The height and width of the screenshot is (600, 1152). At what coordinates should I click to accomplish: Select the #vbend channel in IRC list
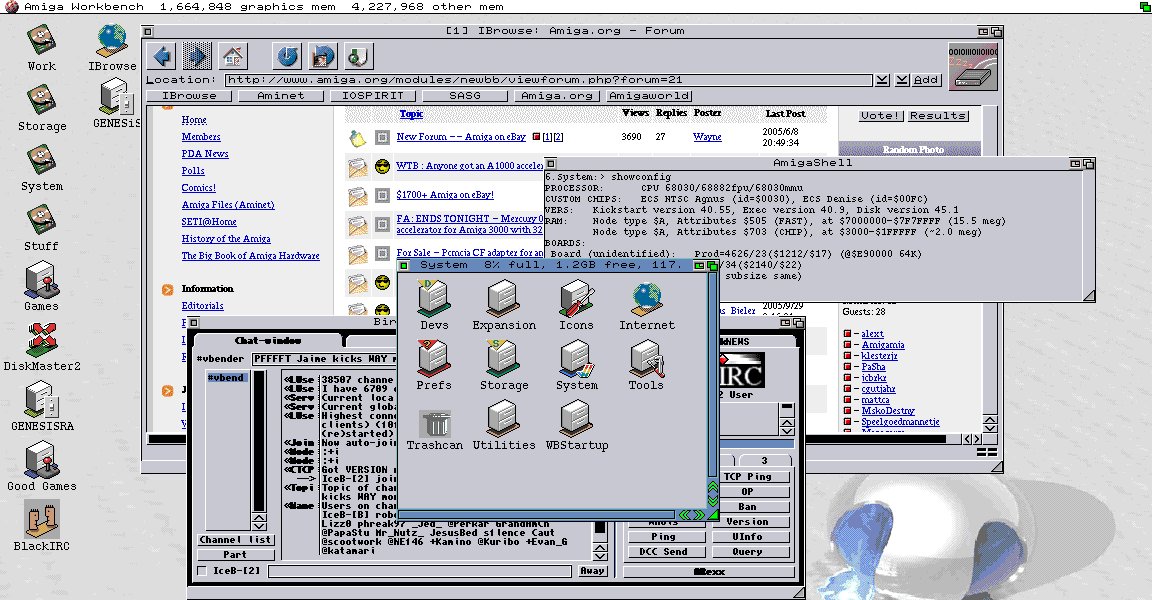[226, 377]
